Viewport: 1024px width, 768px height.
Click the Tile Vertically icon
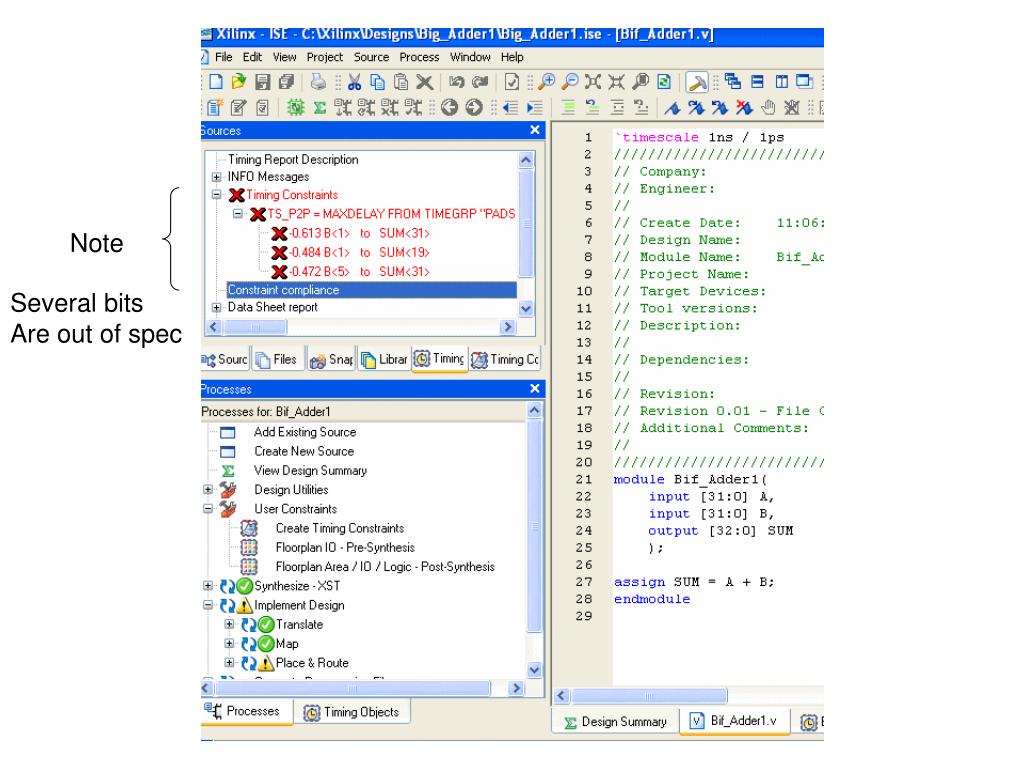click(x=781, y=82)
